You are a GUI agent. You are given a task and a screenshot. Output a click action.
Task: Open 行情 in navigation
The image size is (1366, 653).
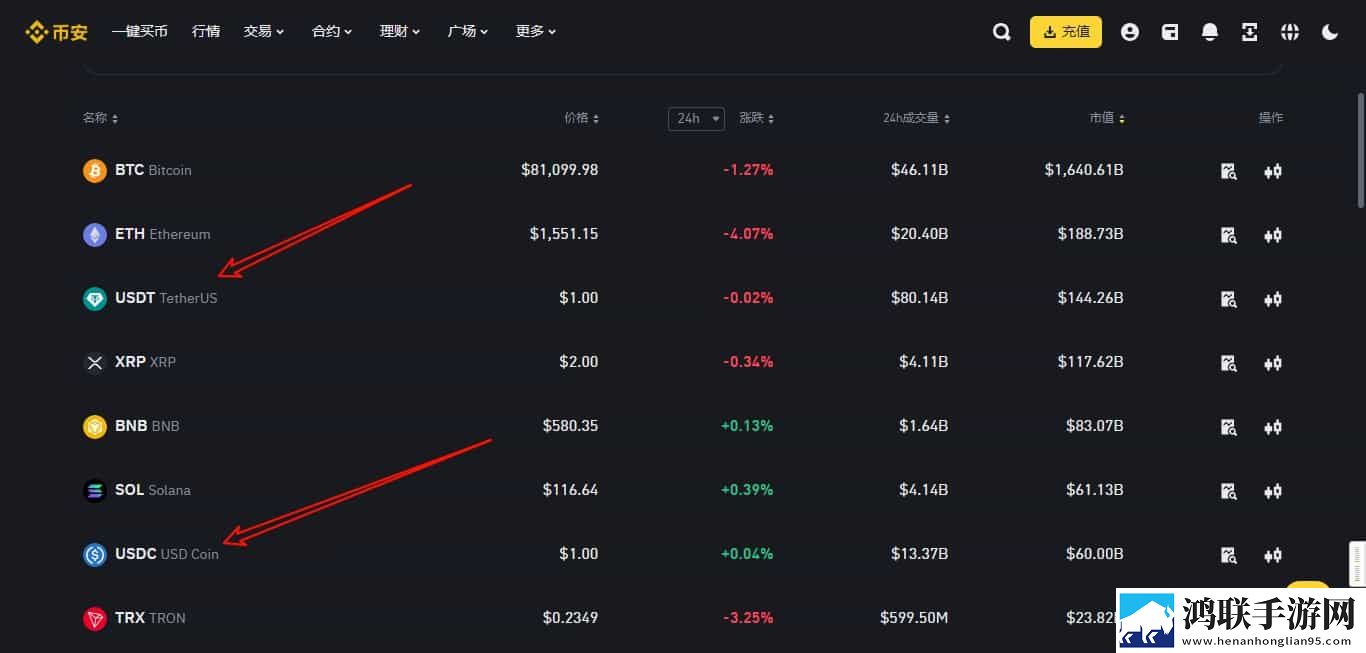(x=206, y=32)
